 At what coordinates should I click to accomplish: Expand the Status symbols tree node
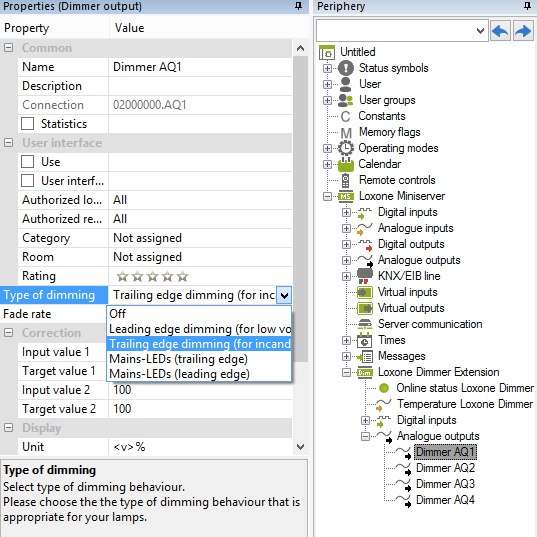pos(327,68)
